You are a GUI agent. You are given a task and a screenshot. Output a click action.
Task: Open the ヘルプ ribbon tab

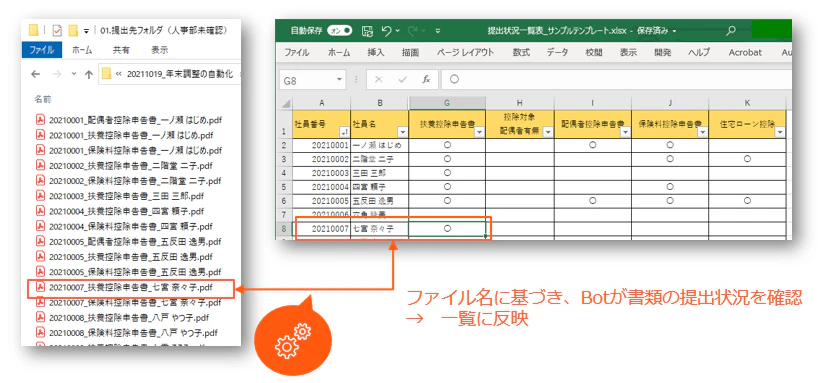[x=699, y=52]
